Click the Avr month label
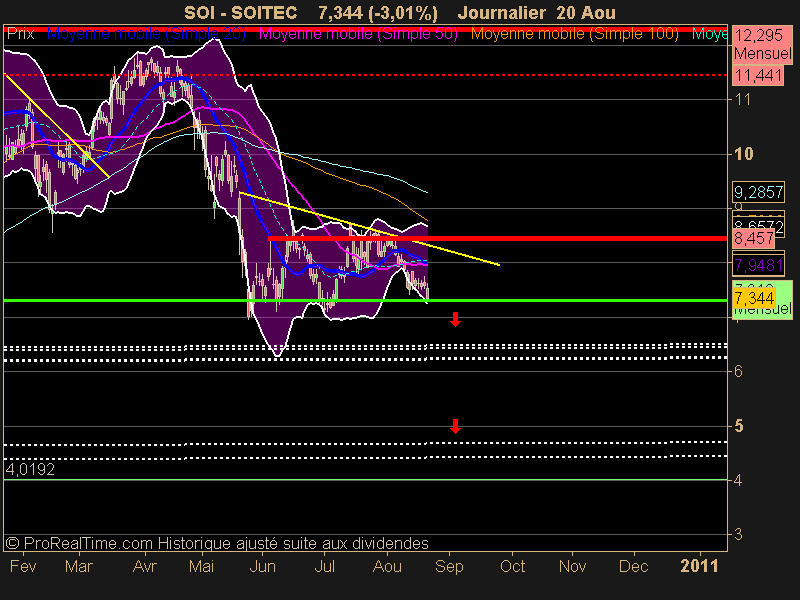The image size is (800, 600). 144,566
